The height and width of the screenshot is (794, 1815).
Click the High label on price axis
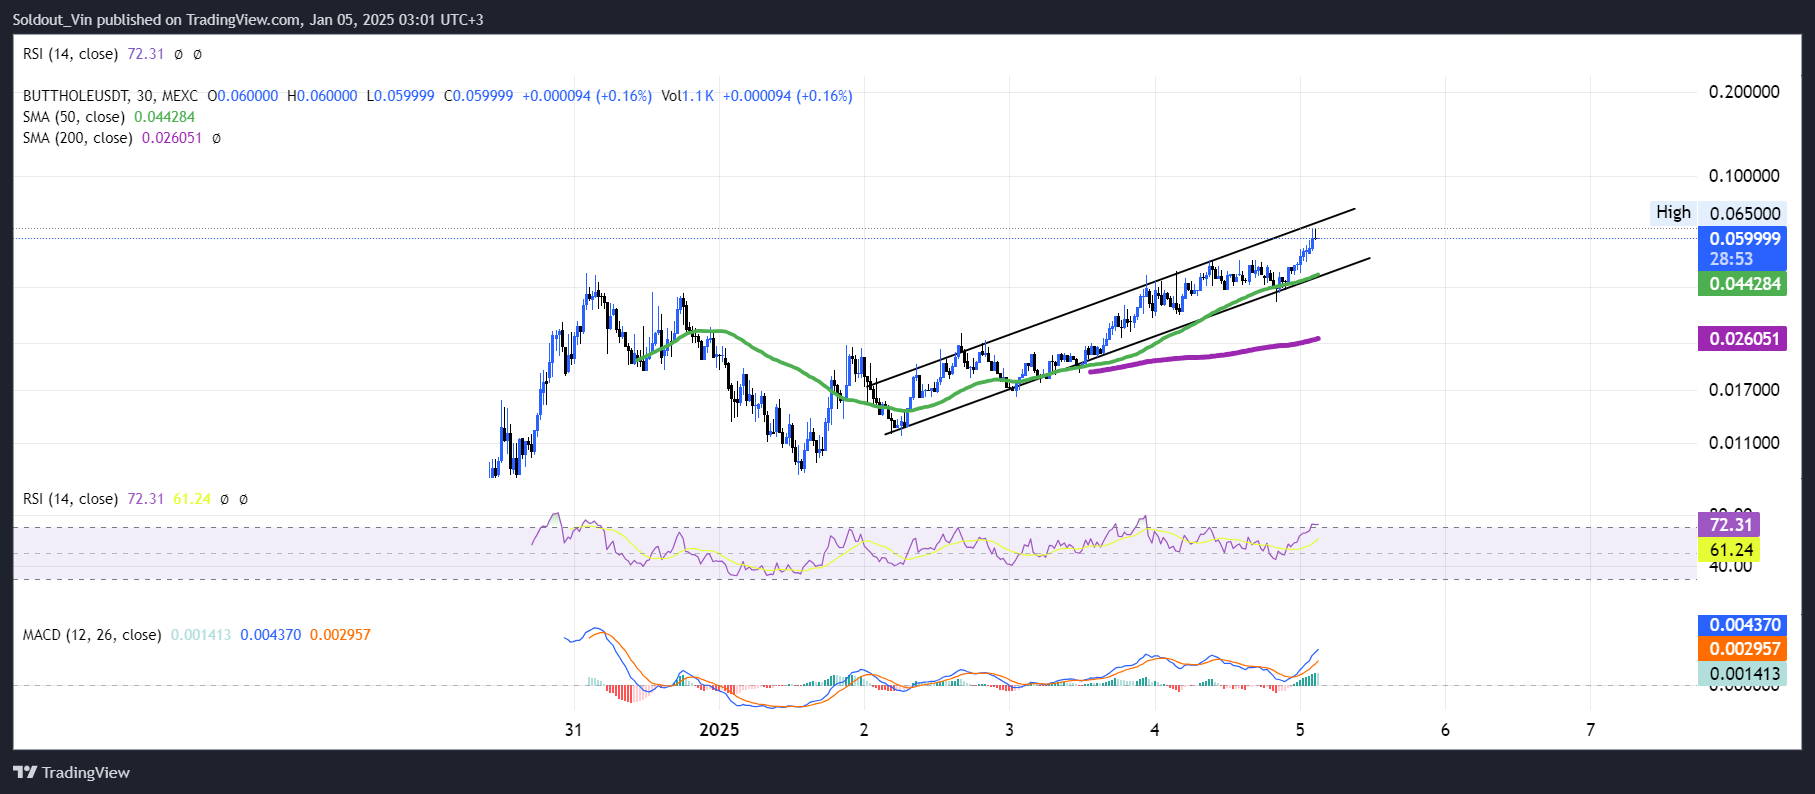[1673, 212]
